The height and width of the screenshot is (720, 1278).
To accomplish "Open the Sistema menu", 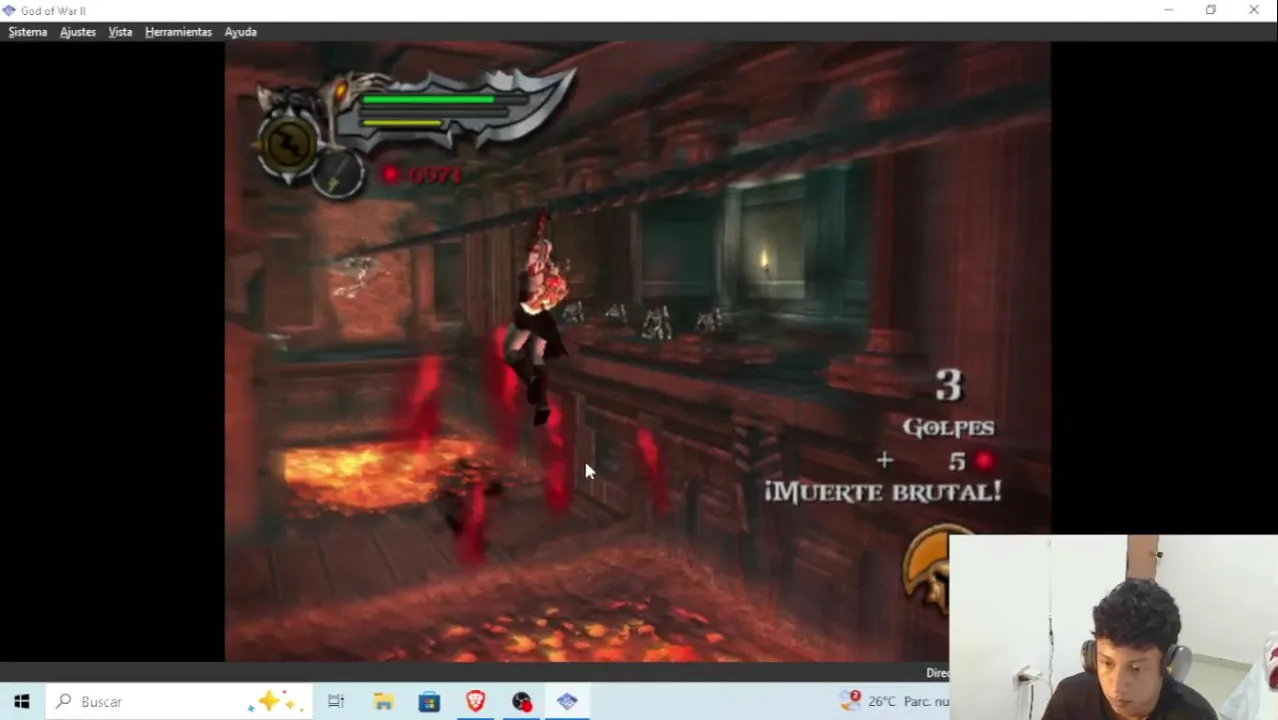I will [28, 32].
